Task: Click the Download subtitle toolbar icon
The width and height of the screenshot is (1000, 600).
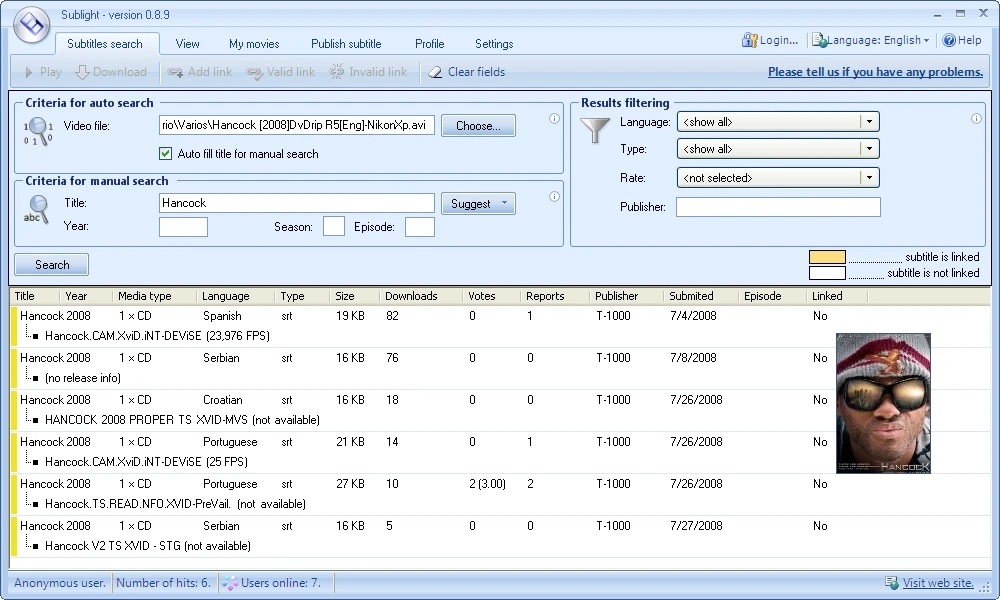Action: [x=83, y=72]
